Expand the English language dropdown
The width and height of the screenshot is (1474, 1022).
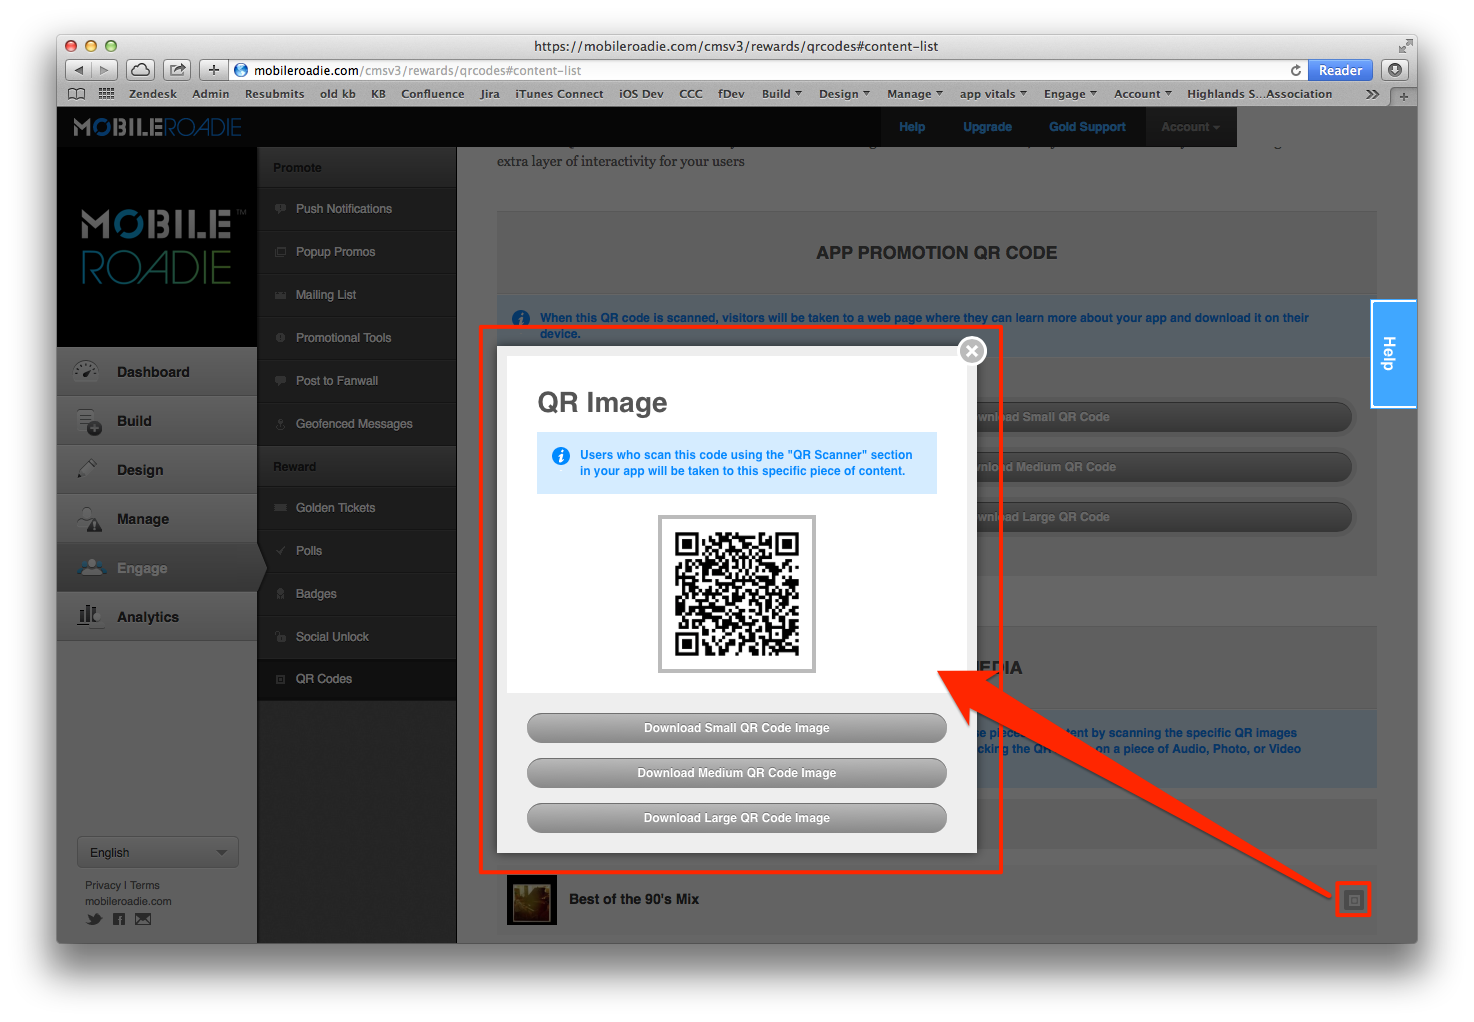157,853
